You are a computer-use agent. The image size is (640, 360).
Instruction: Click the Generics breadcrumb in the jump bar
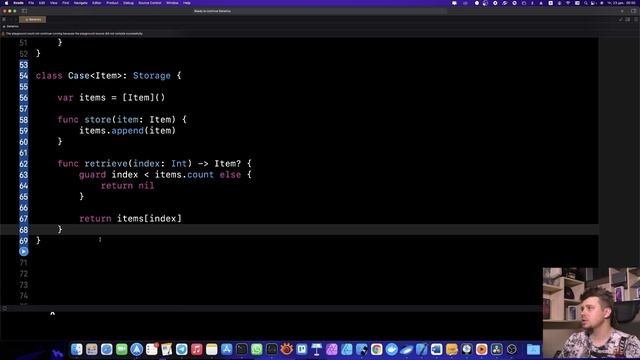[x=11, y=27]
